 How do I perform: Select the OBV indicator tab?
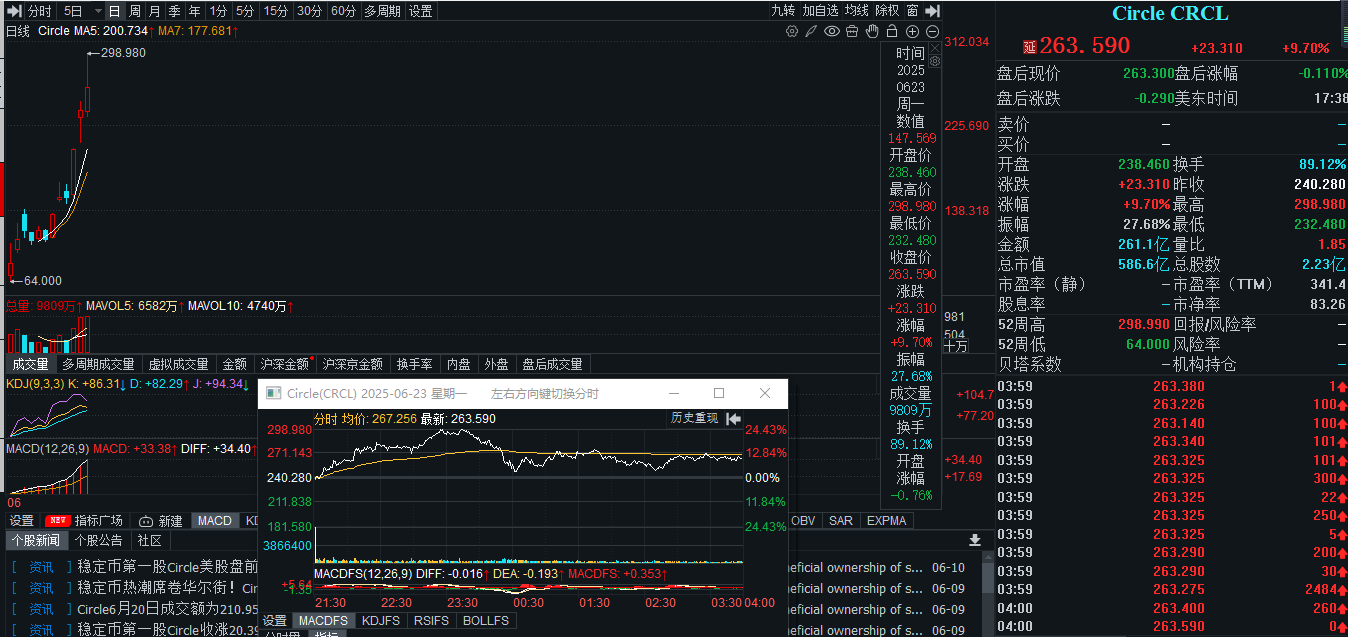pos(806,521)
